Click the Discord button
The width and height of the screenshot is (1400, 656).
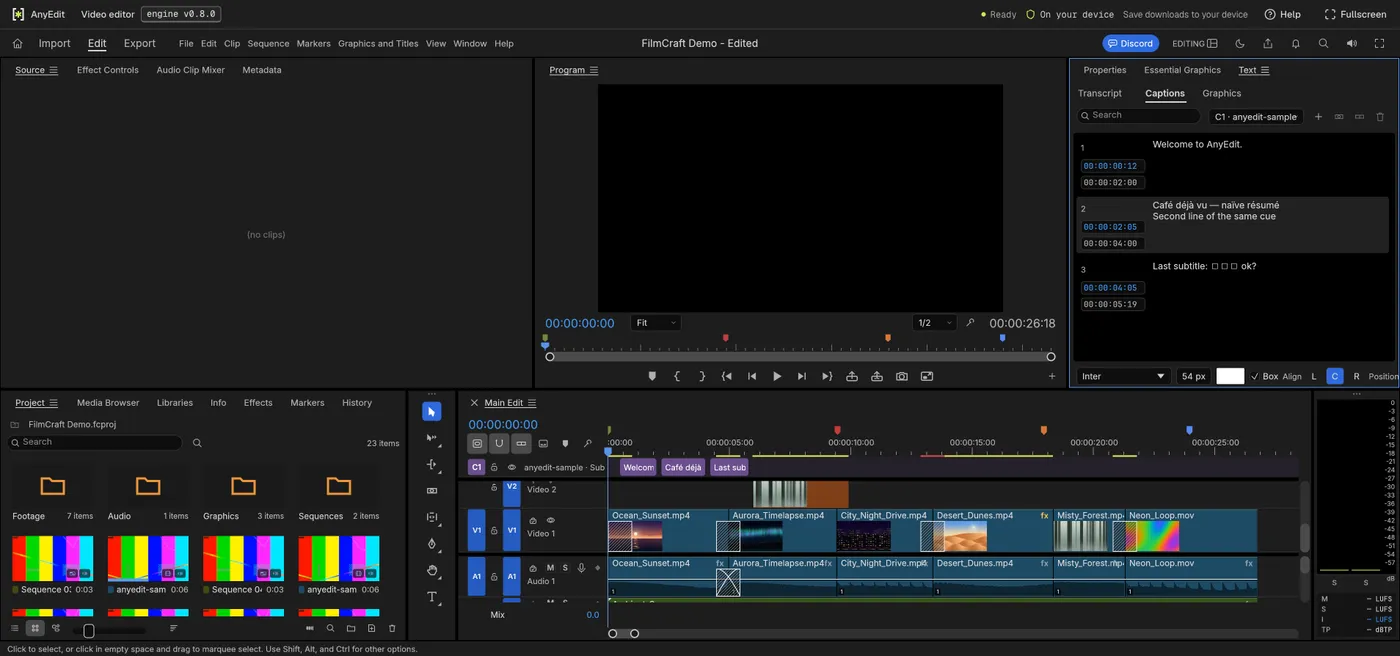coord(1130,43)
